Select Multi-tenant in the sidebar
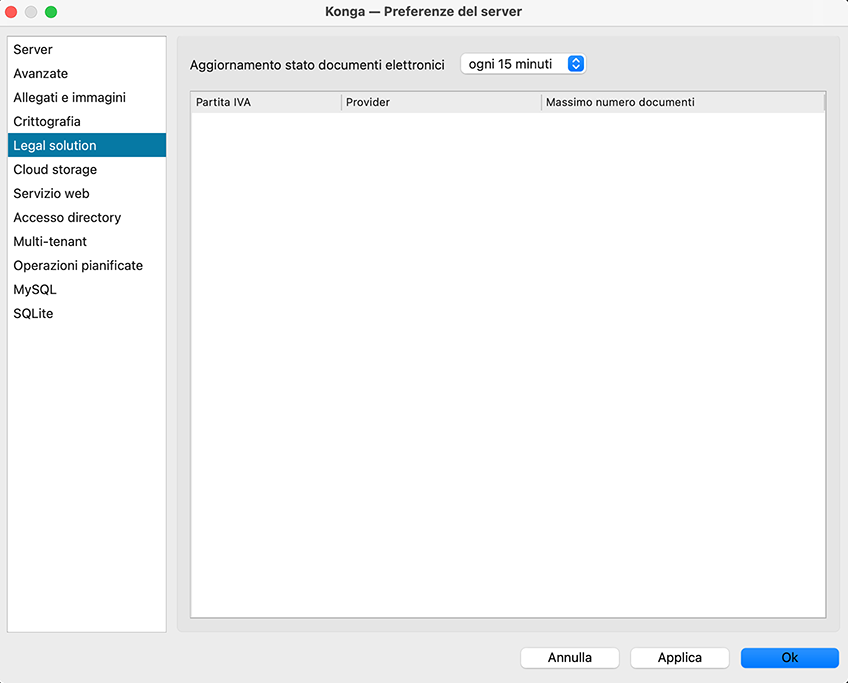848x683 pixels. [x=50, y=242]
